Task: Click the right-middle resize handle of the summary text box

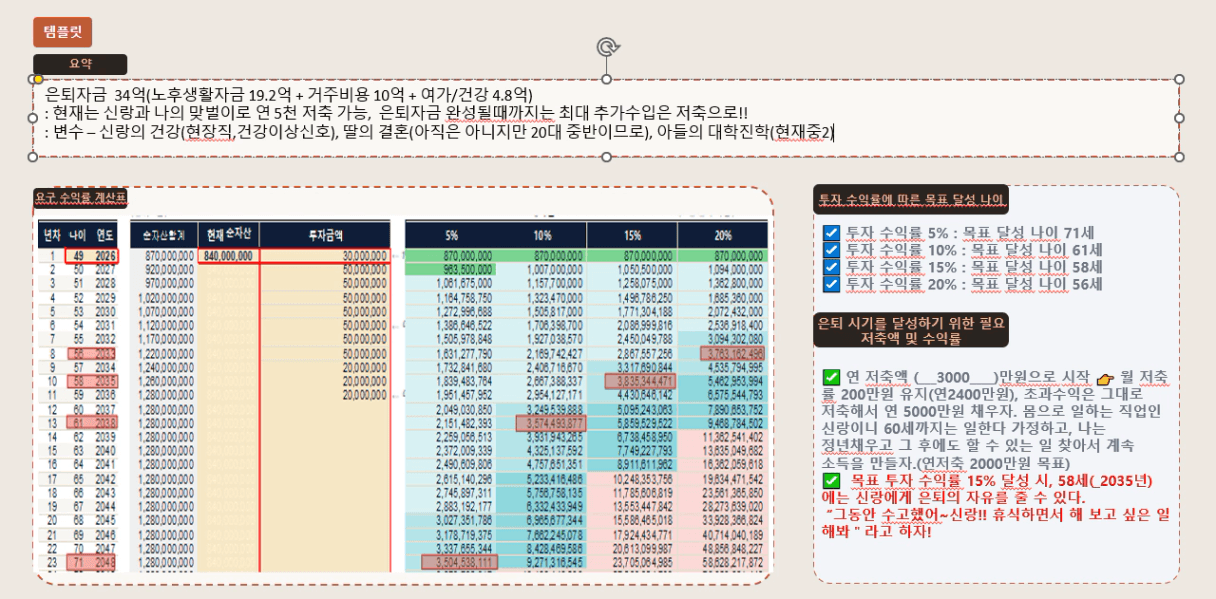Action: [x=1179, y=118]
